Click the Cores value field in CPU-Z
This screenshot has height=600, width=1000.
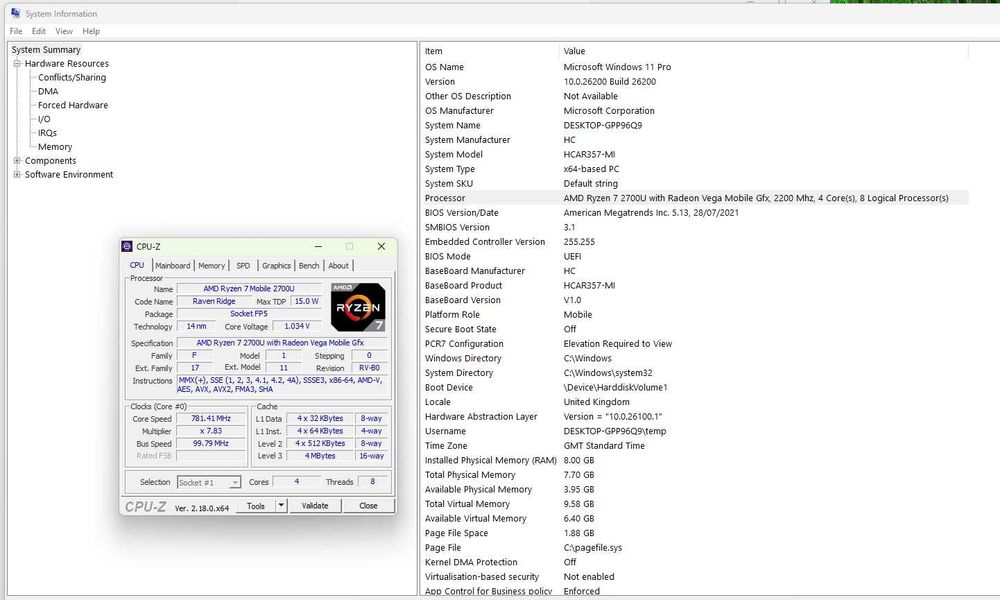297,482
